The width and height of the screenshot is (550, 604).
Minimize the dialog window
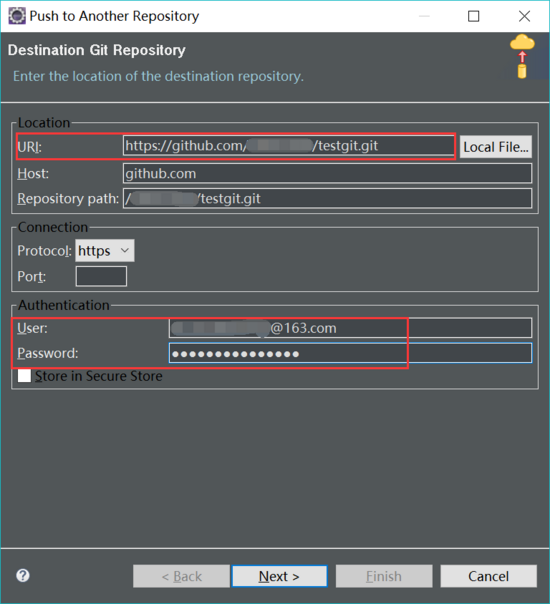[x=424, y=16]
